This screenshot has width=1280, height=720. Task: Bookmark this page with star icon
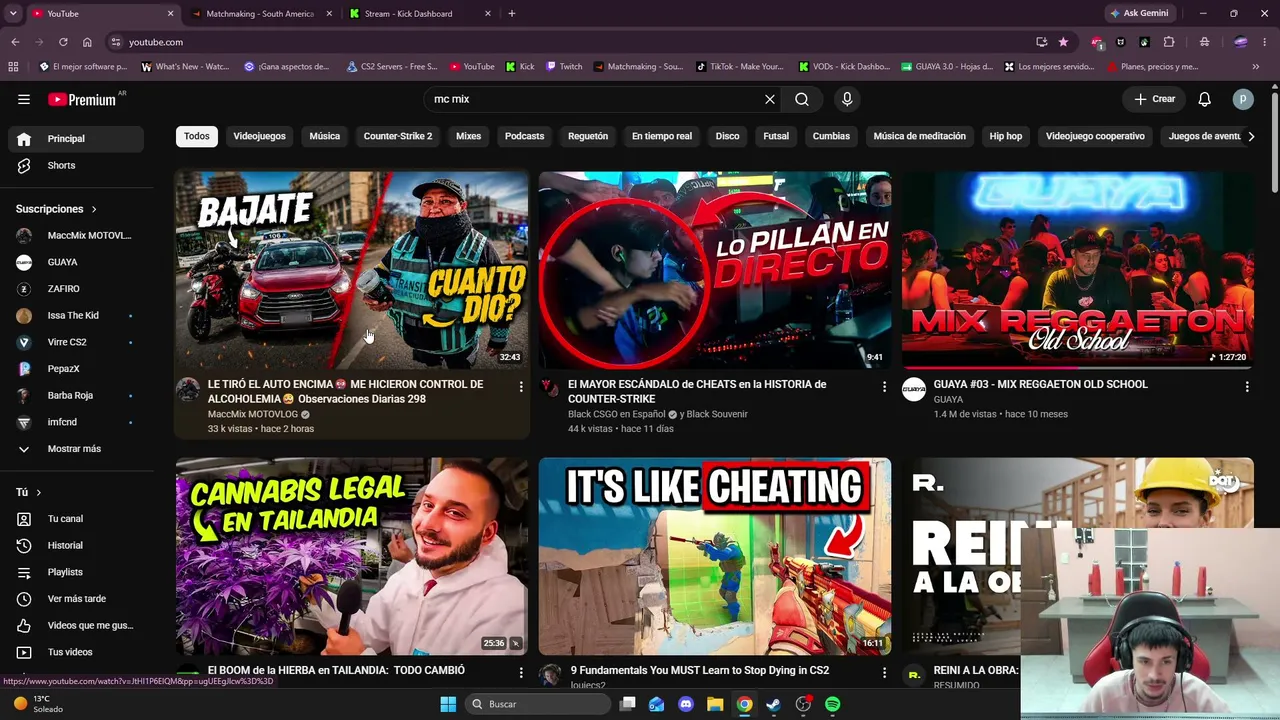(x=1063, y=42)
